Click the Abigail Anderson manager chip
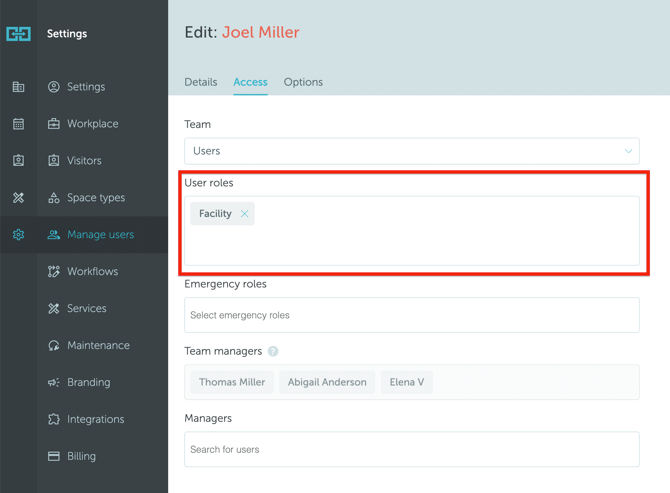The height and width of the screenshot is (493, 670). pyautogui.click(x=327, y=382)
